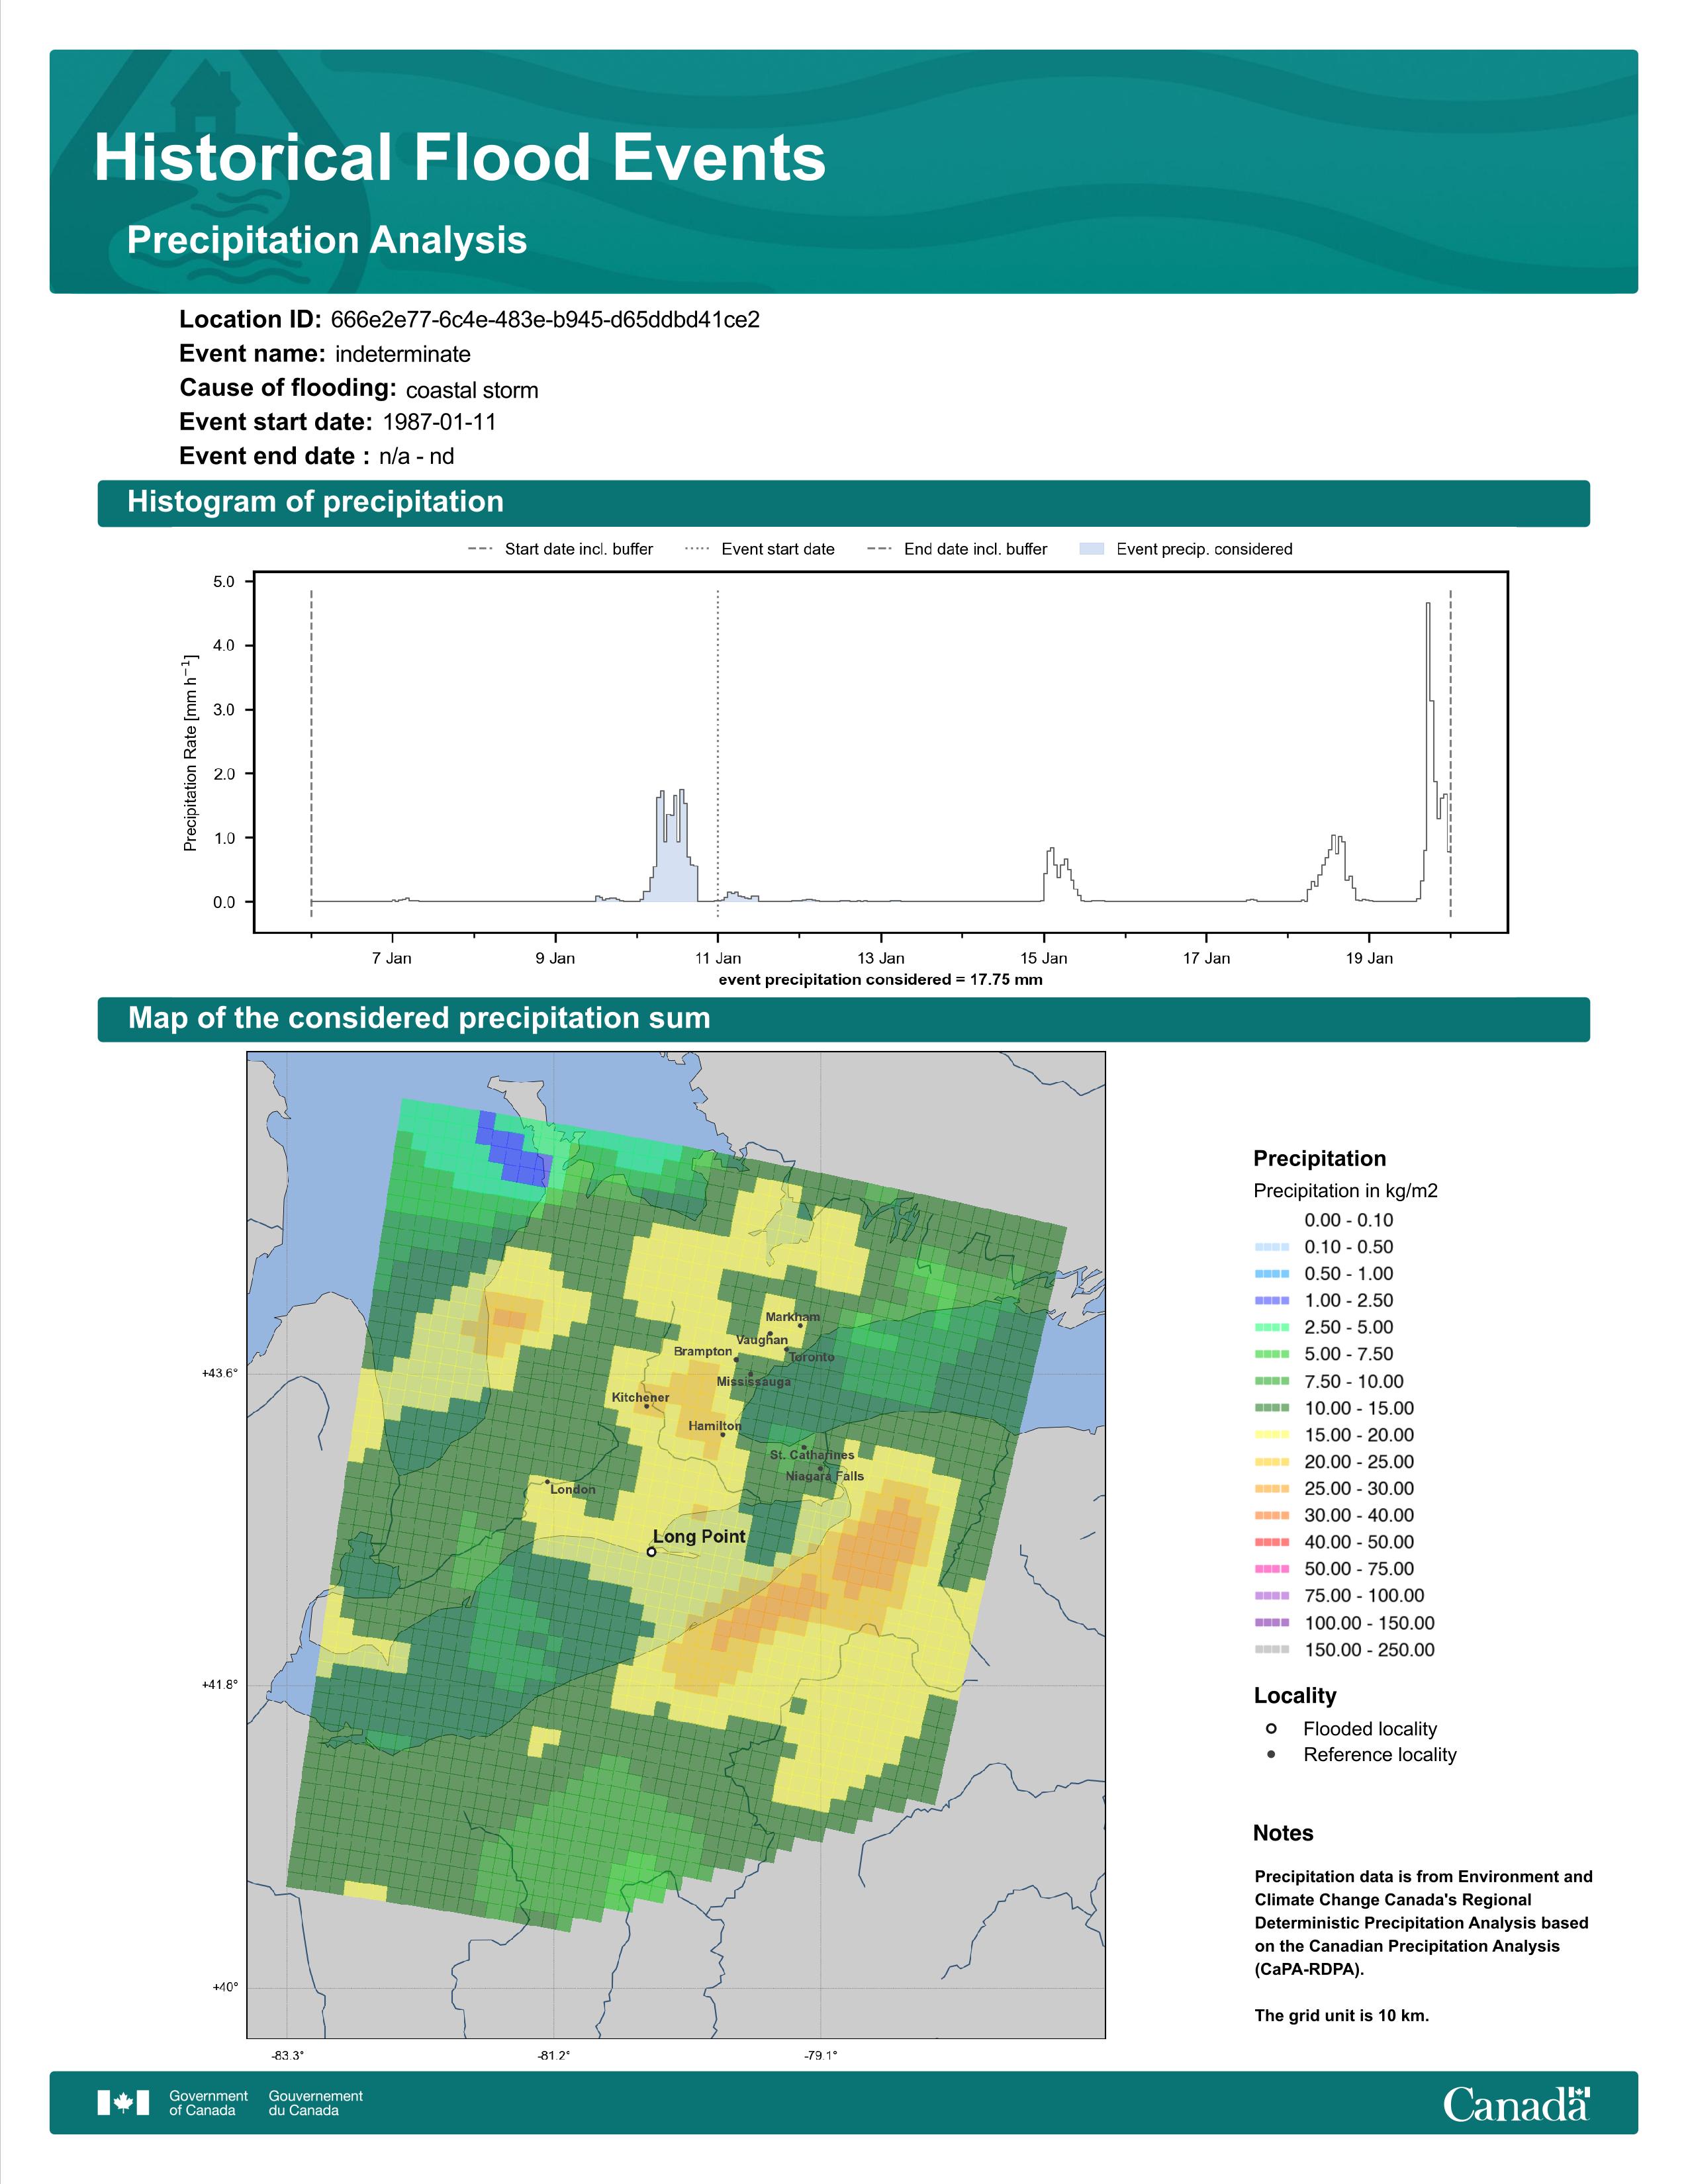The width and height of the screenshot is (1688, 2184).
Task: Click 'The grid unit is 10 km.' note
Action: pos(1342,2015)
